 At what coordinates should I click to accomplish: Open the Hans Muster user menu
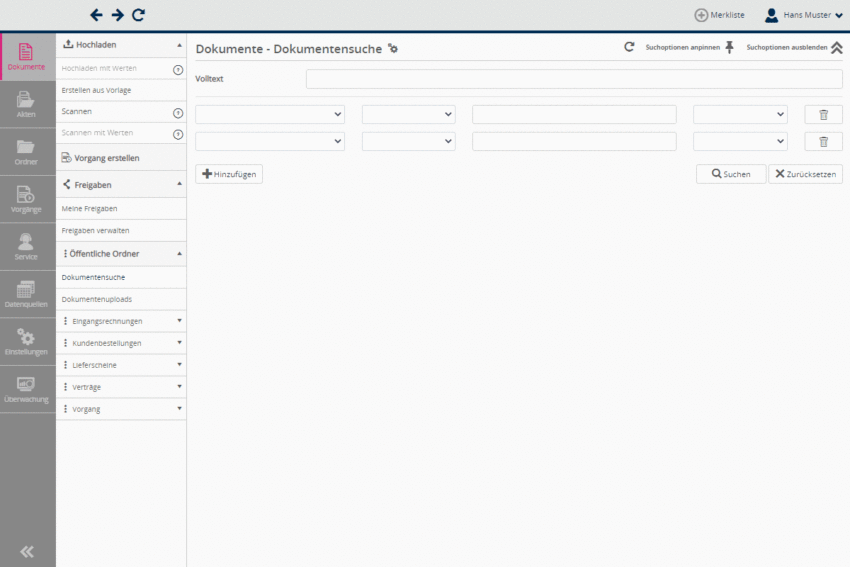click(803, 15)
